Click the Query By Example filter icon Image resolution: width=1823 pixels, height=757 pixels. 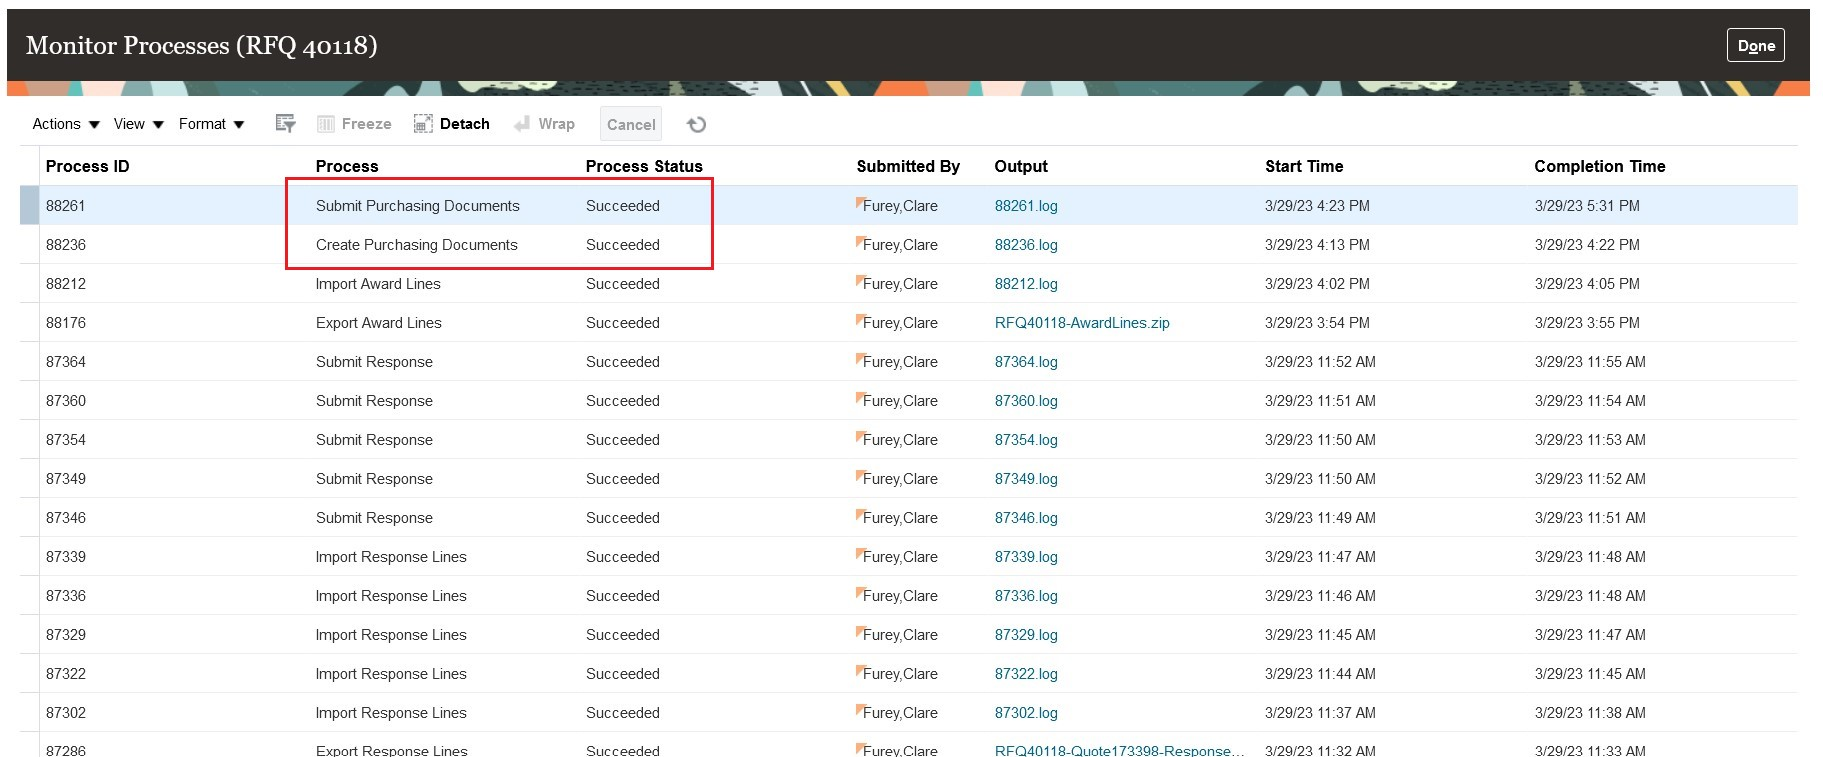[285, 124]
